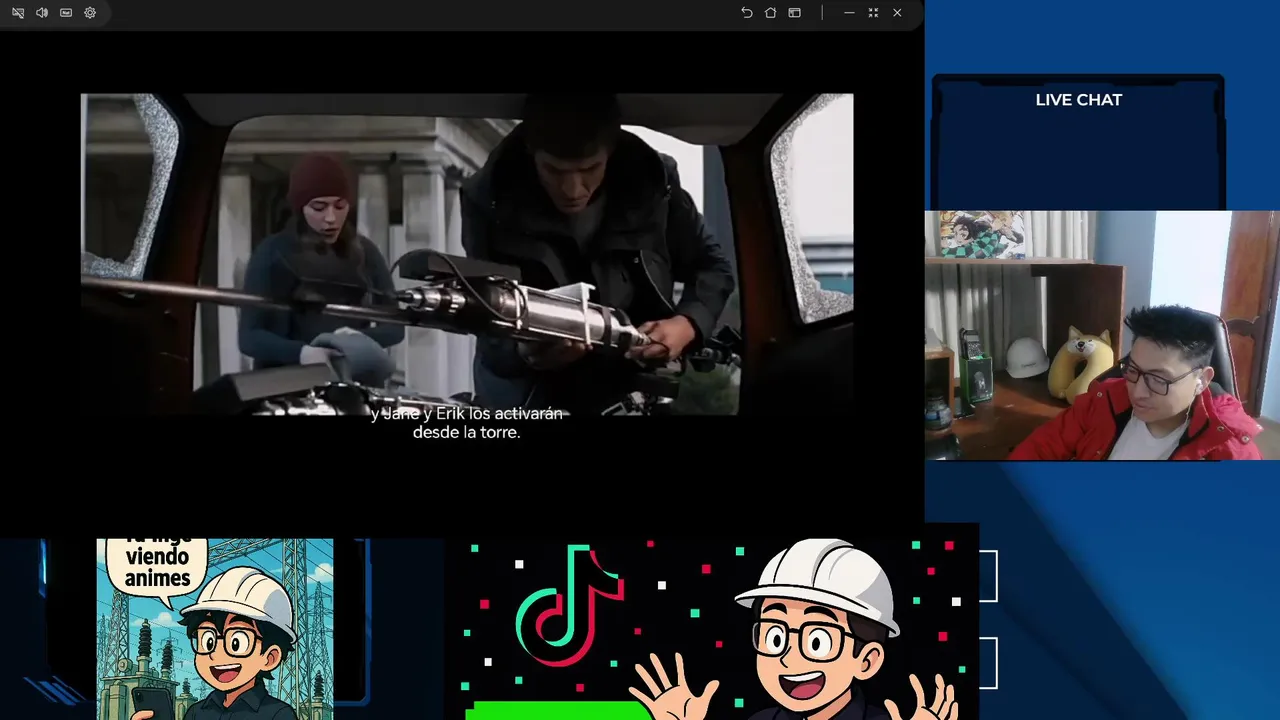Minimize the mirrored player window

coord(849,13)
